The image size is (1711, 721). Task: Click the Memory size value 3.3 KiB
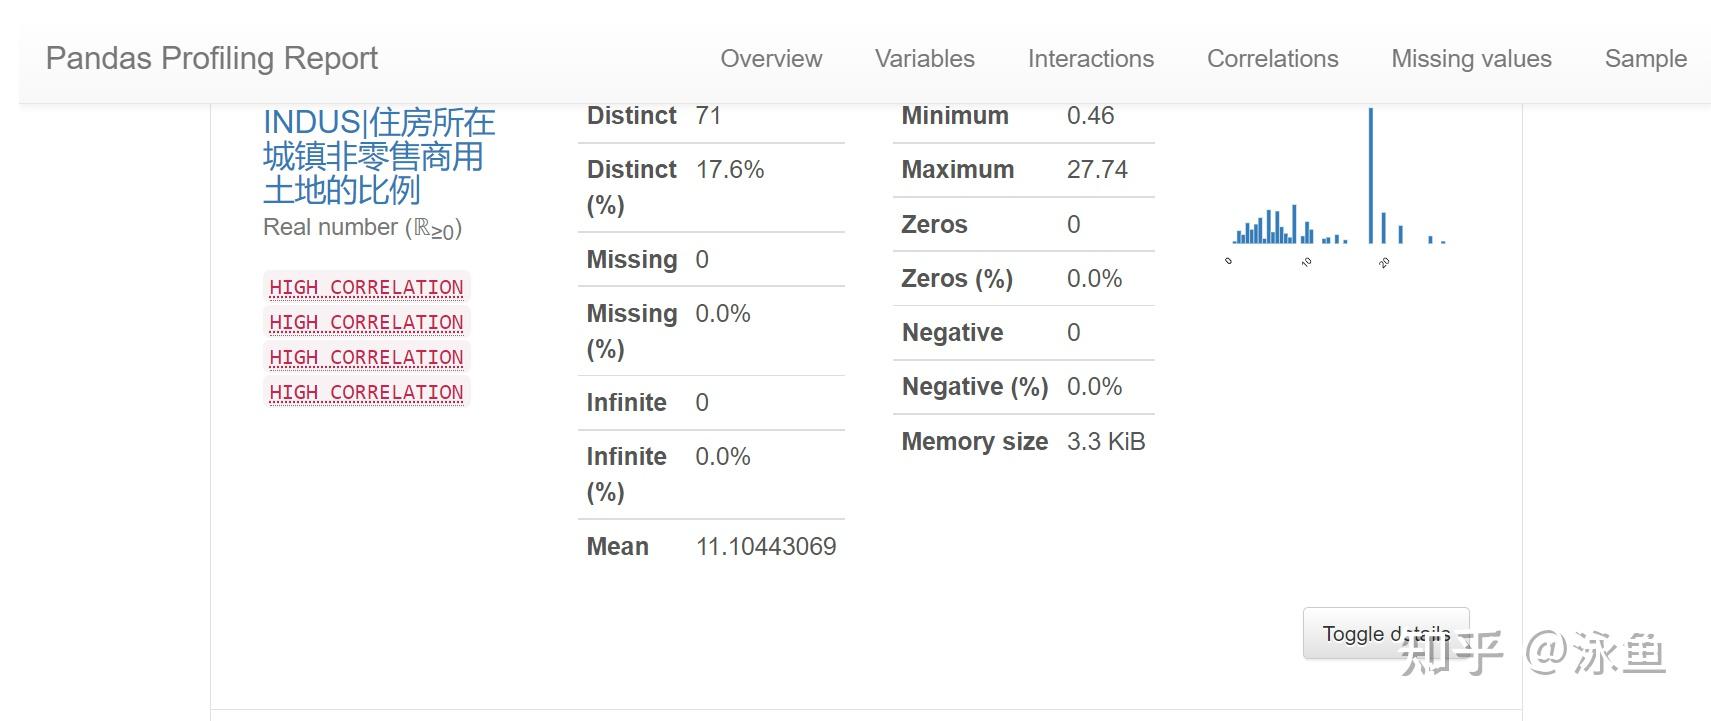coord(1105,442)
